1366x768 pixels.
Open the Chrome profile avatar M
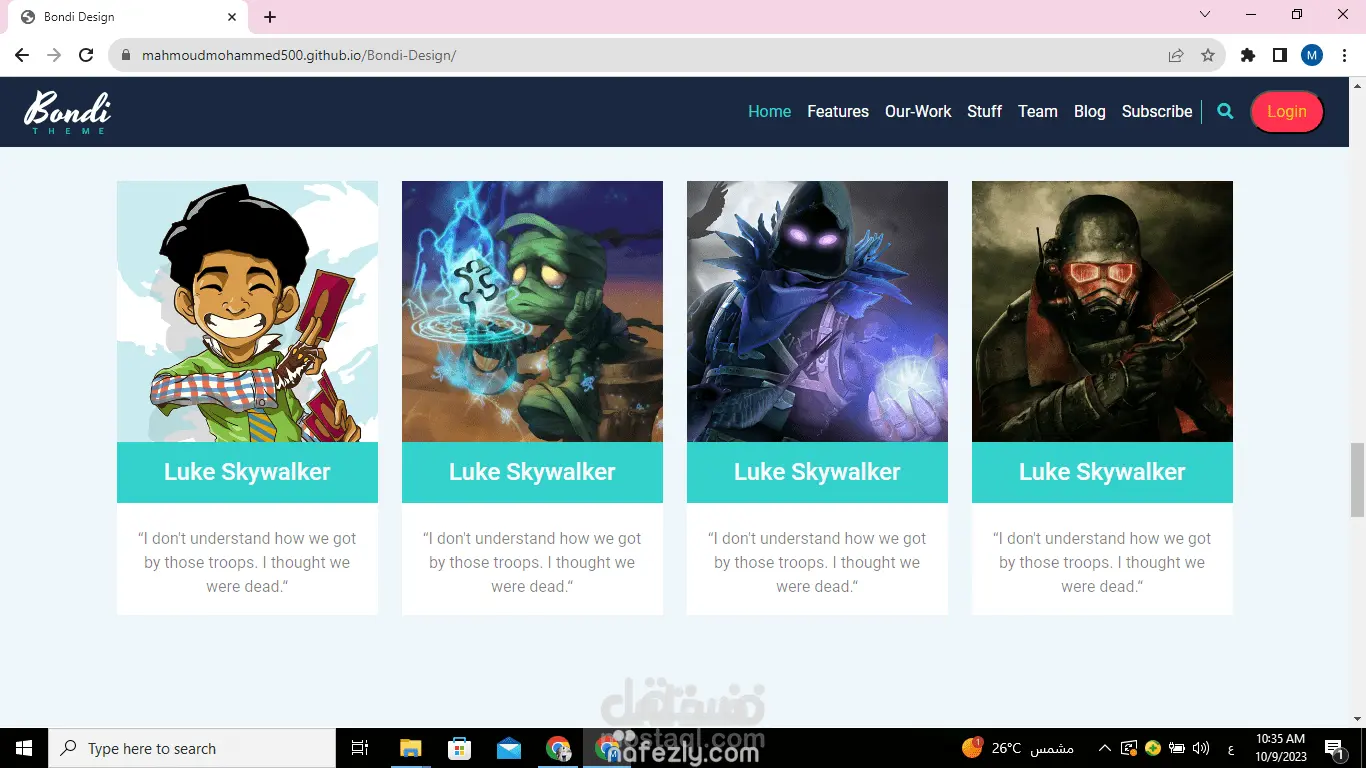click(x=1312, y=55)
